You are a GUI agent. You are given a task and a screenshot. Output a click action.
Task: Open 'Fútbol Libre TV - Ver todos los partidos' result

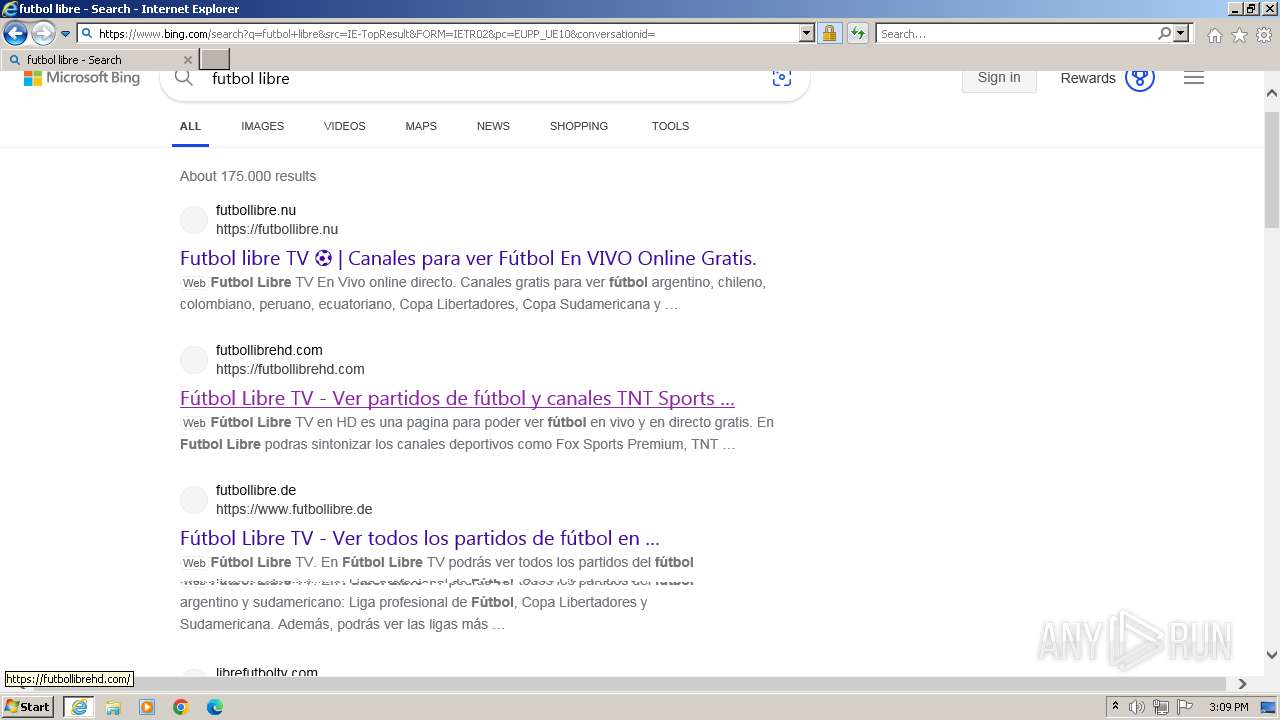(x=420, y=538)
